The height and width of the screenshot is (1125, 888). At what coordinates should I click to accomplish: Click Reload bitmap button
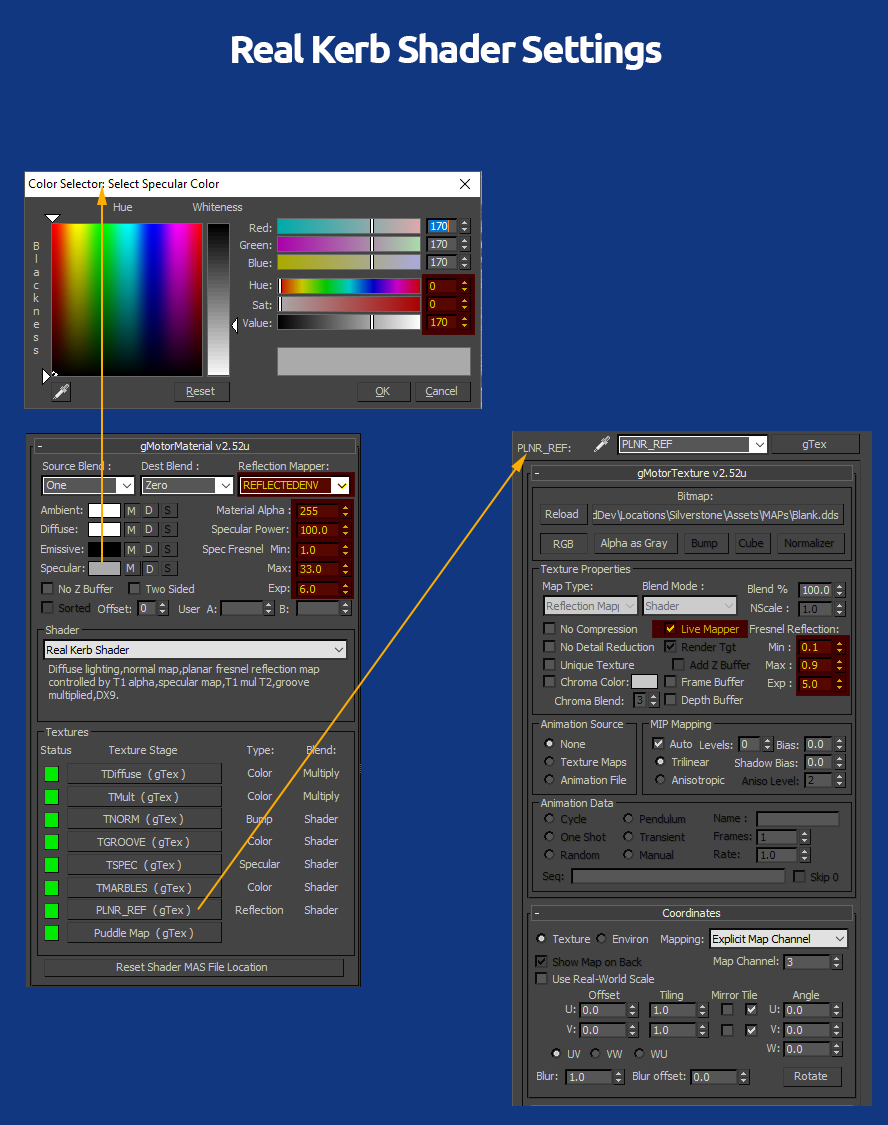(562, 514)
